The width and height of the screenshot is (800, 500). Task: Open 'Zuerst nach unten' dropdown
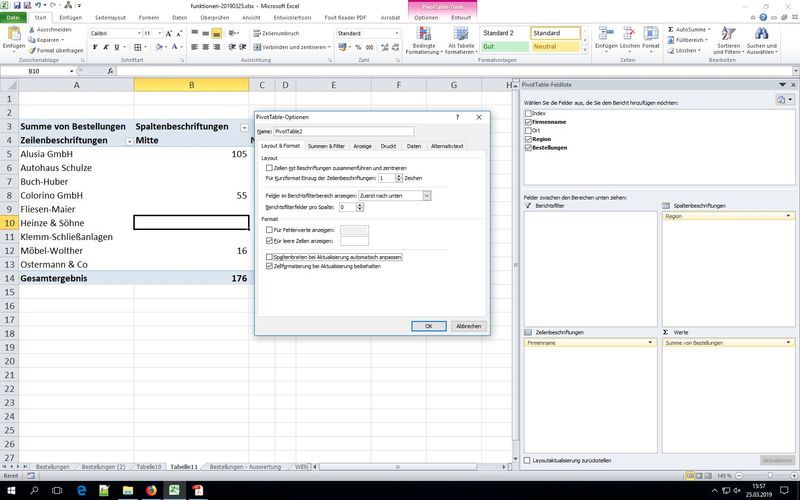tap(427, 195)
